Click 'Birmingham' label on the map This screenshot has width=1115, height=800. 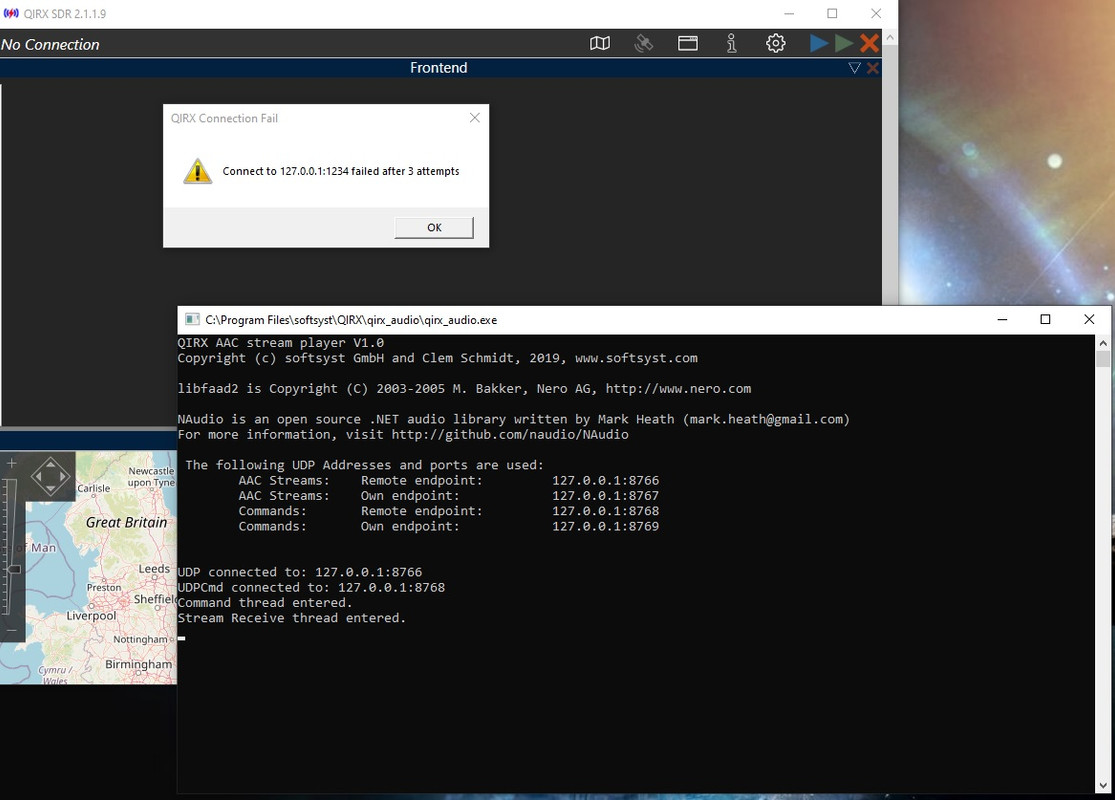coord(139,664)
